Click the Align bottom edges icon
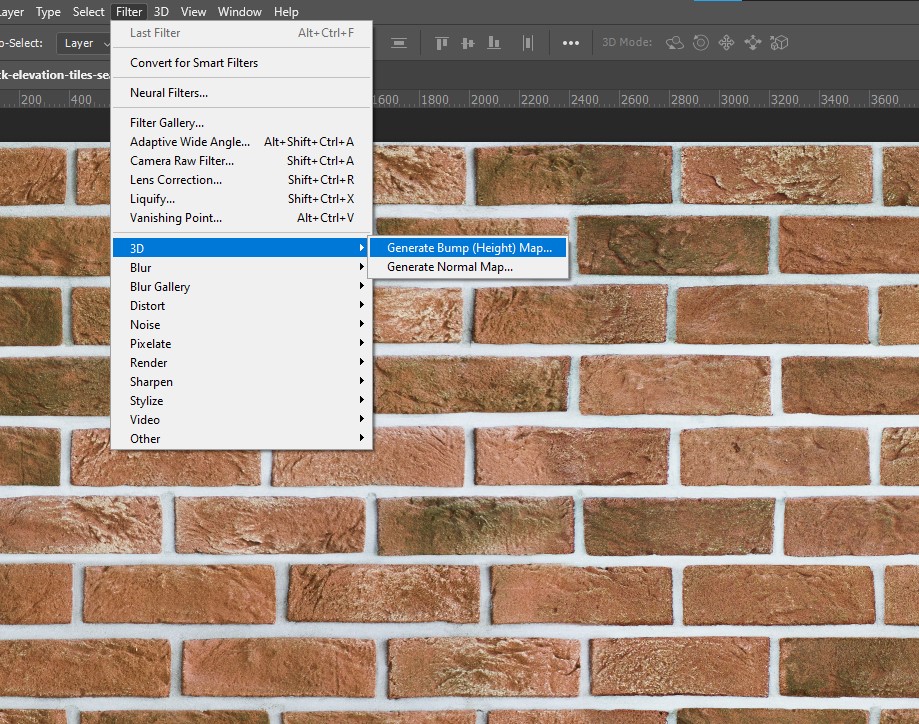 point(494,43)
